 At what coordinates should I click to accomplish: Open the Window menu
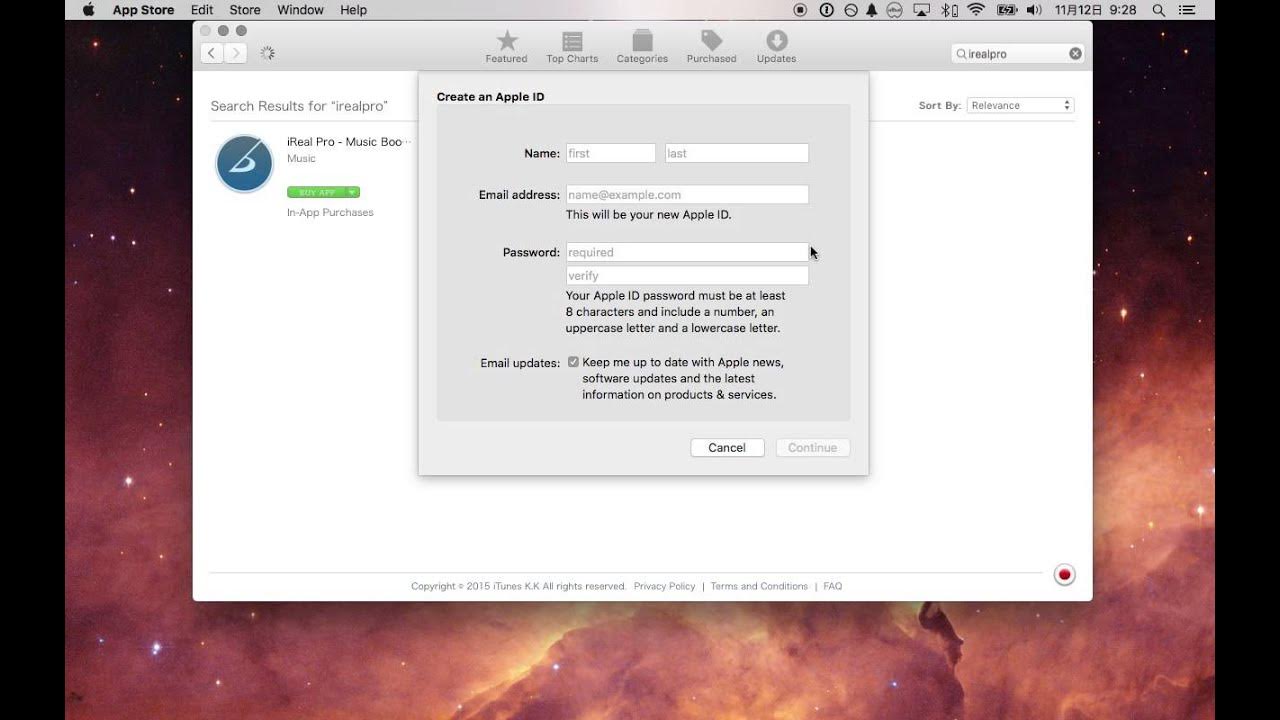coord(300,10)
